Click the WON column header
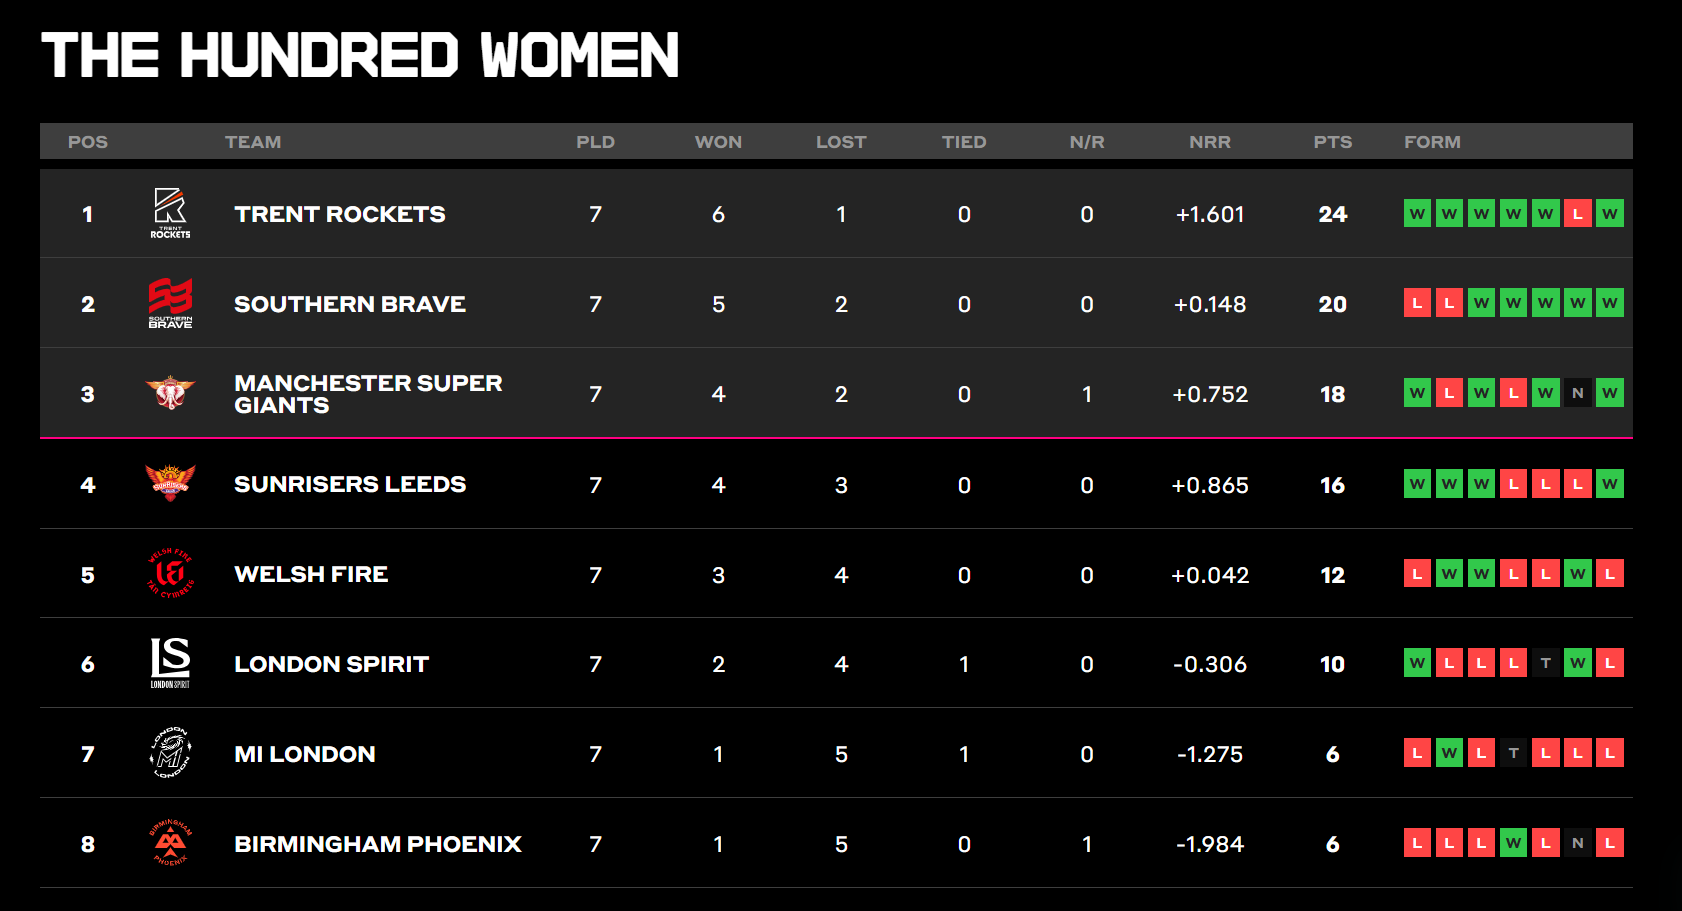 (x=718, y=142)
